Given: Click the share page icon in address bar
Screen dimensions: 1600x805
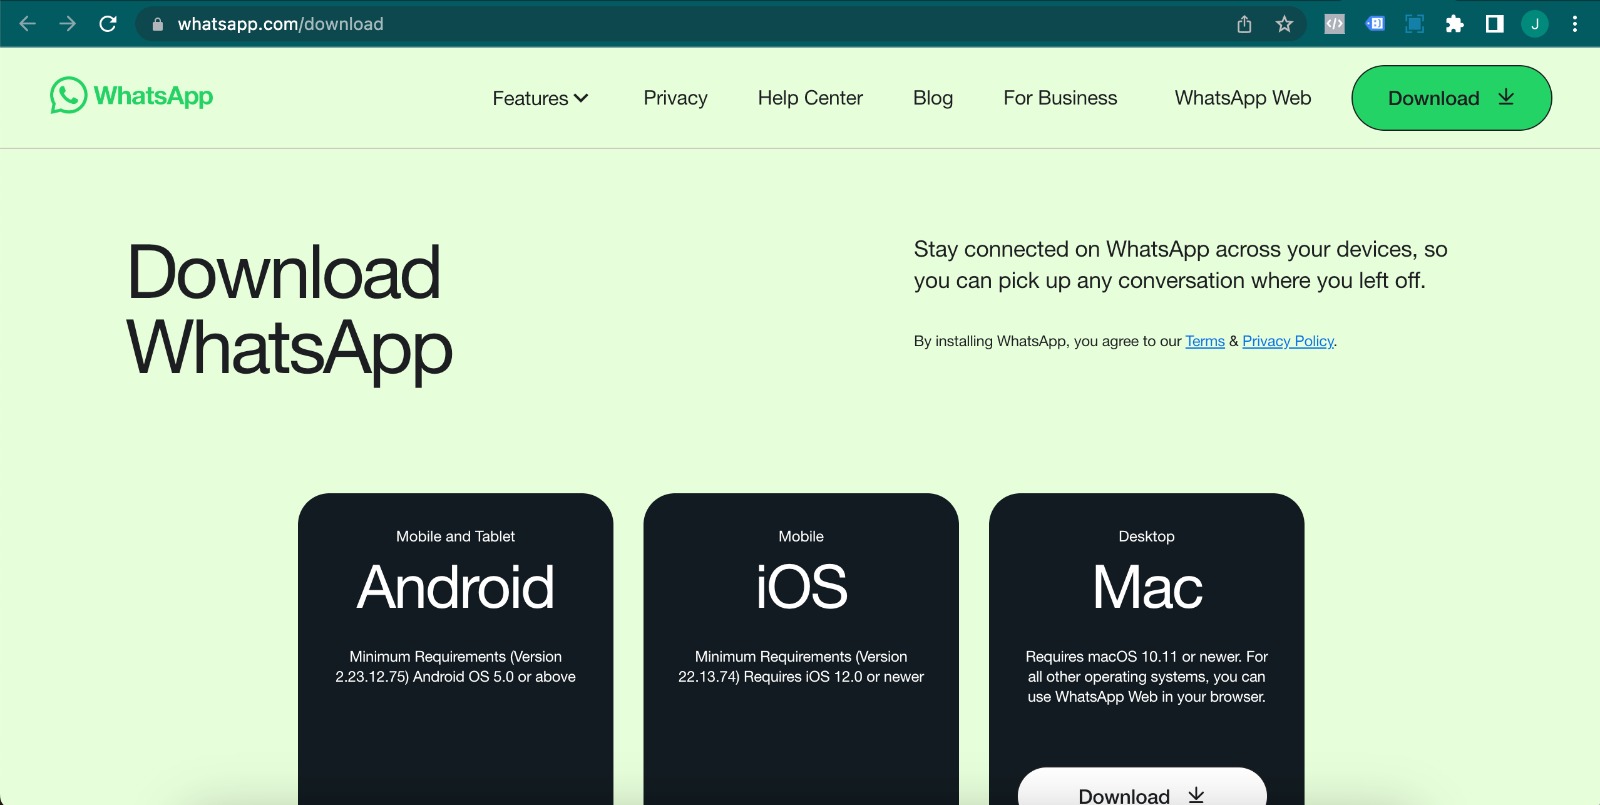Looking at the screenshot, I should coord(1244,24).
